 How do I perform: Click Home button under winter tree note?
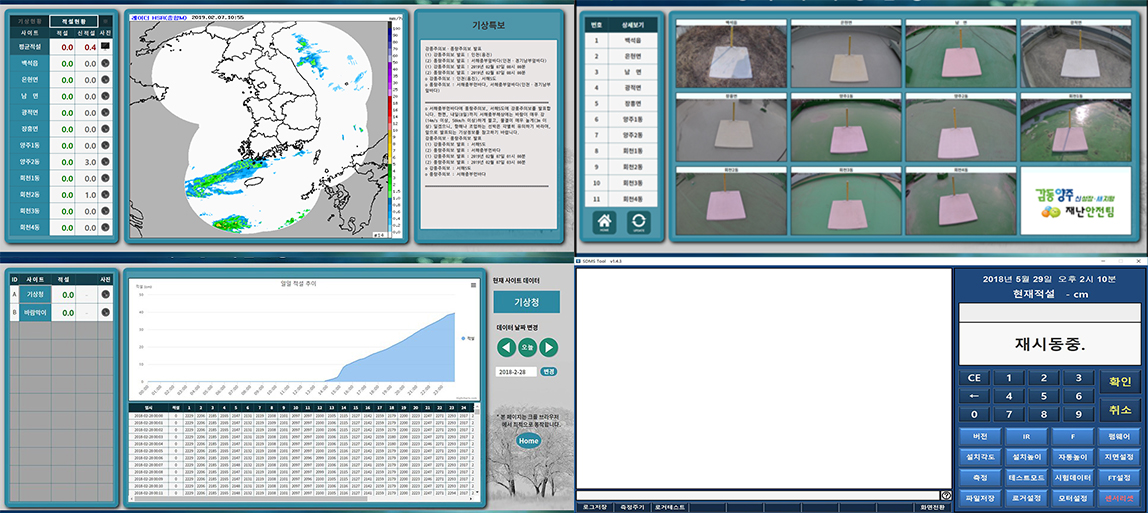(528, 441)
